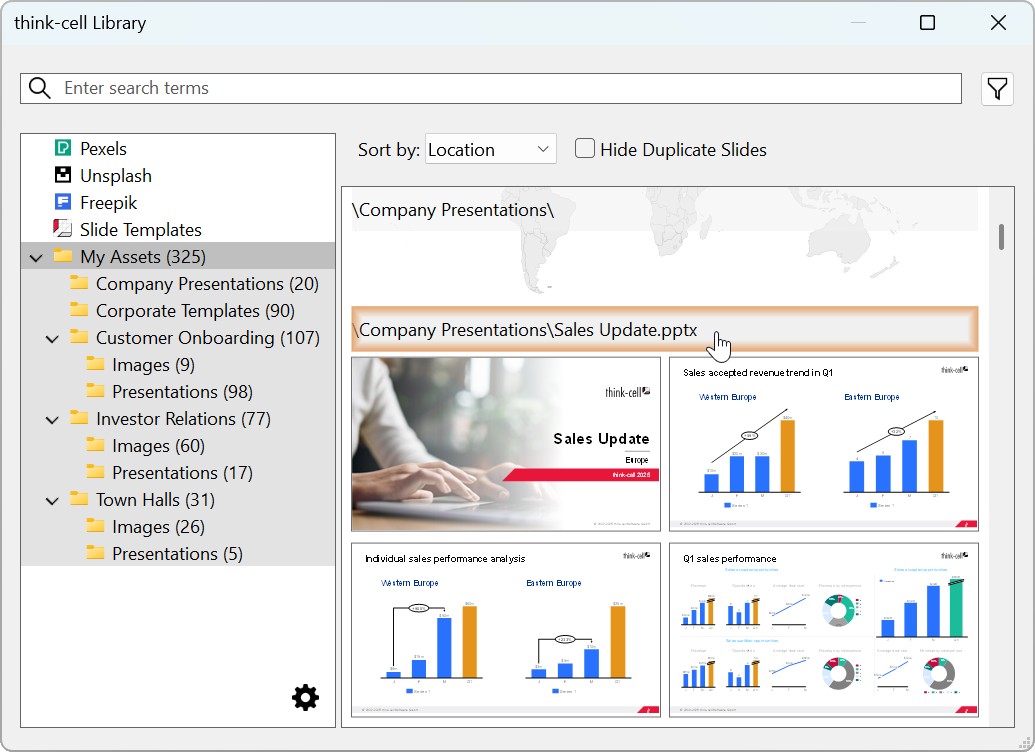Open the Sort by Location dropdown
This screenshot has height=752, width=1035.
coord(490,150)
